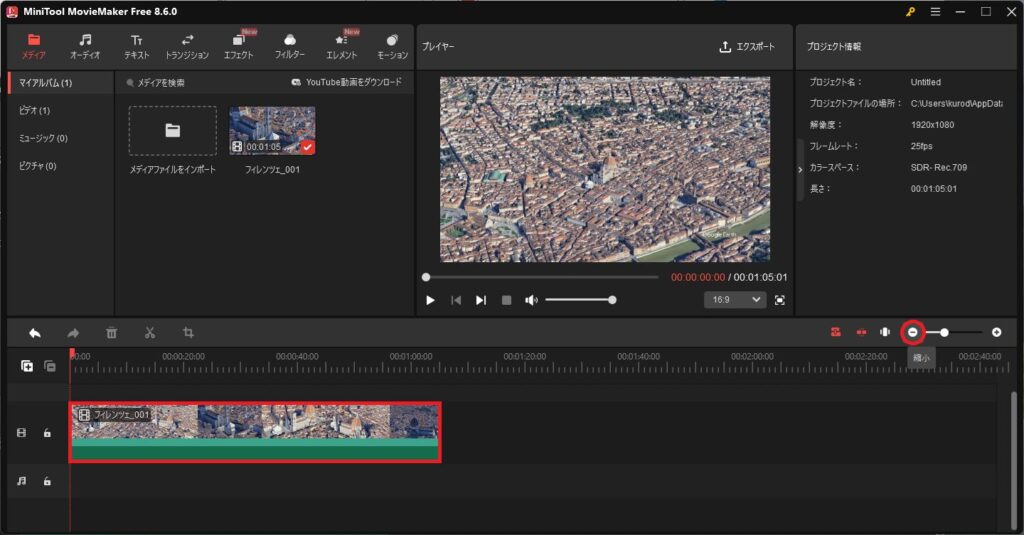1024x535 pixels.
Task: Select the フィレンツェ_001 media thumbnail
Action: click(272, 131)
